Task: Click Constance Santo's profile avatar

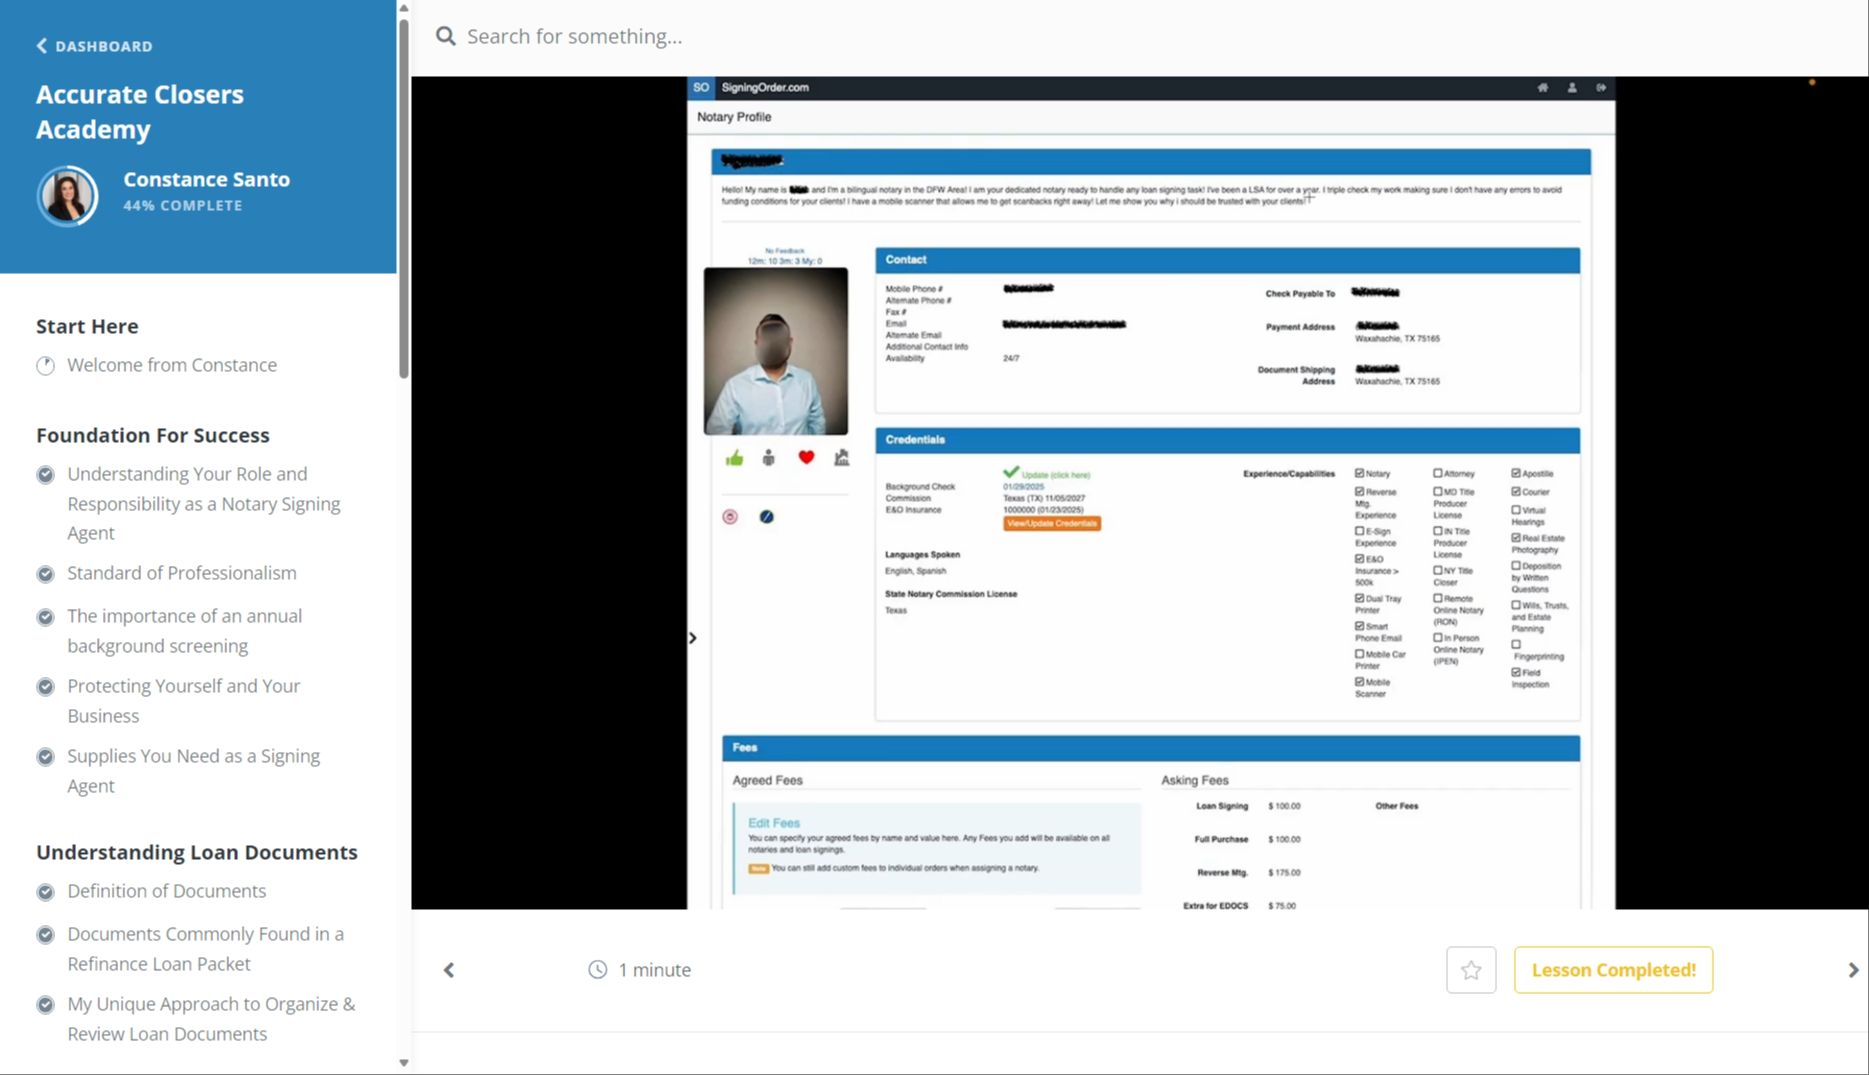Action: pos(68,195)
